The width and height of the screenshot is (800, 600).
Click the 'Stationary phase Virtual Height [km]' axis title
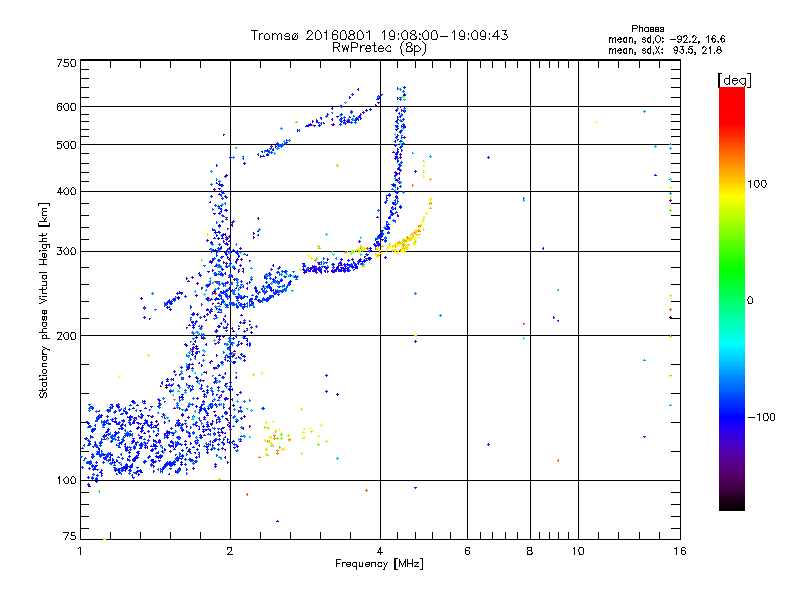click(x=43, y=300)
